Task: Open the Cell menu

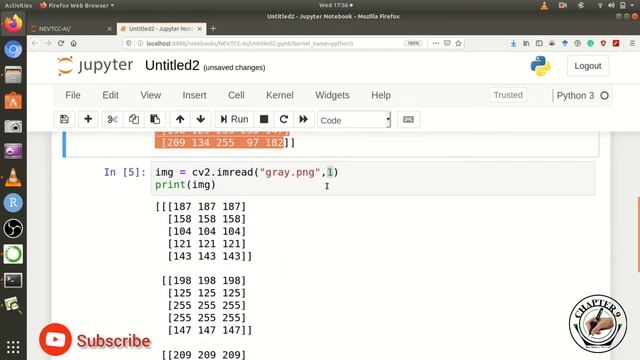Action: 236,95
